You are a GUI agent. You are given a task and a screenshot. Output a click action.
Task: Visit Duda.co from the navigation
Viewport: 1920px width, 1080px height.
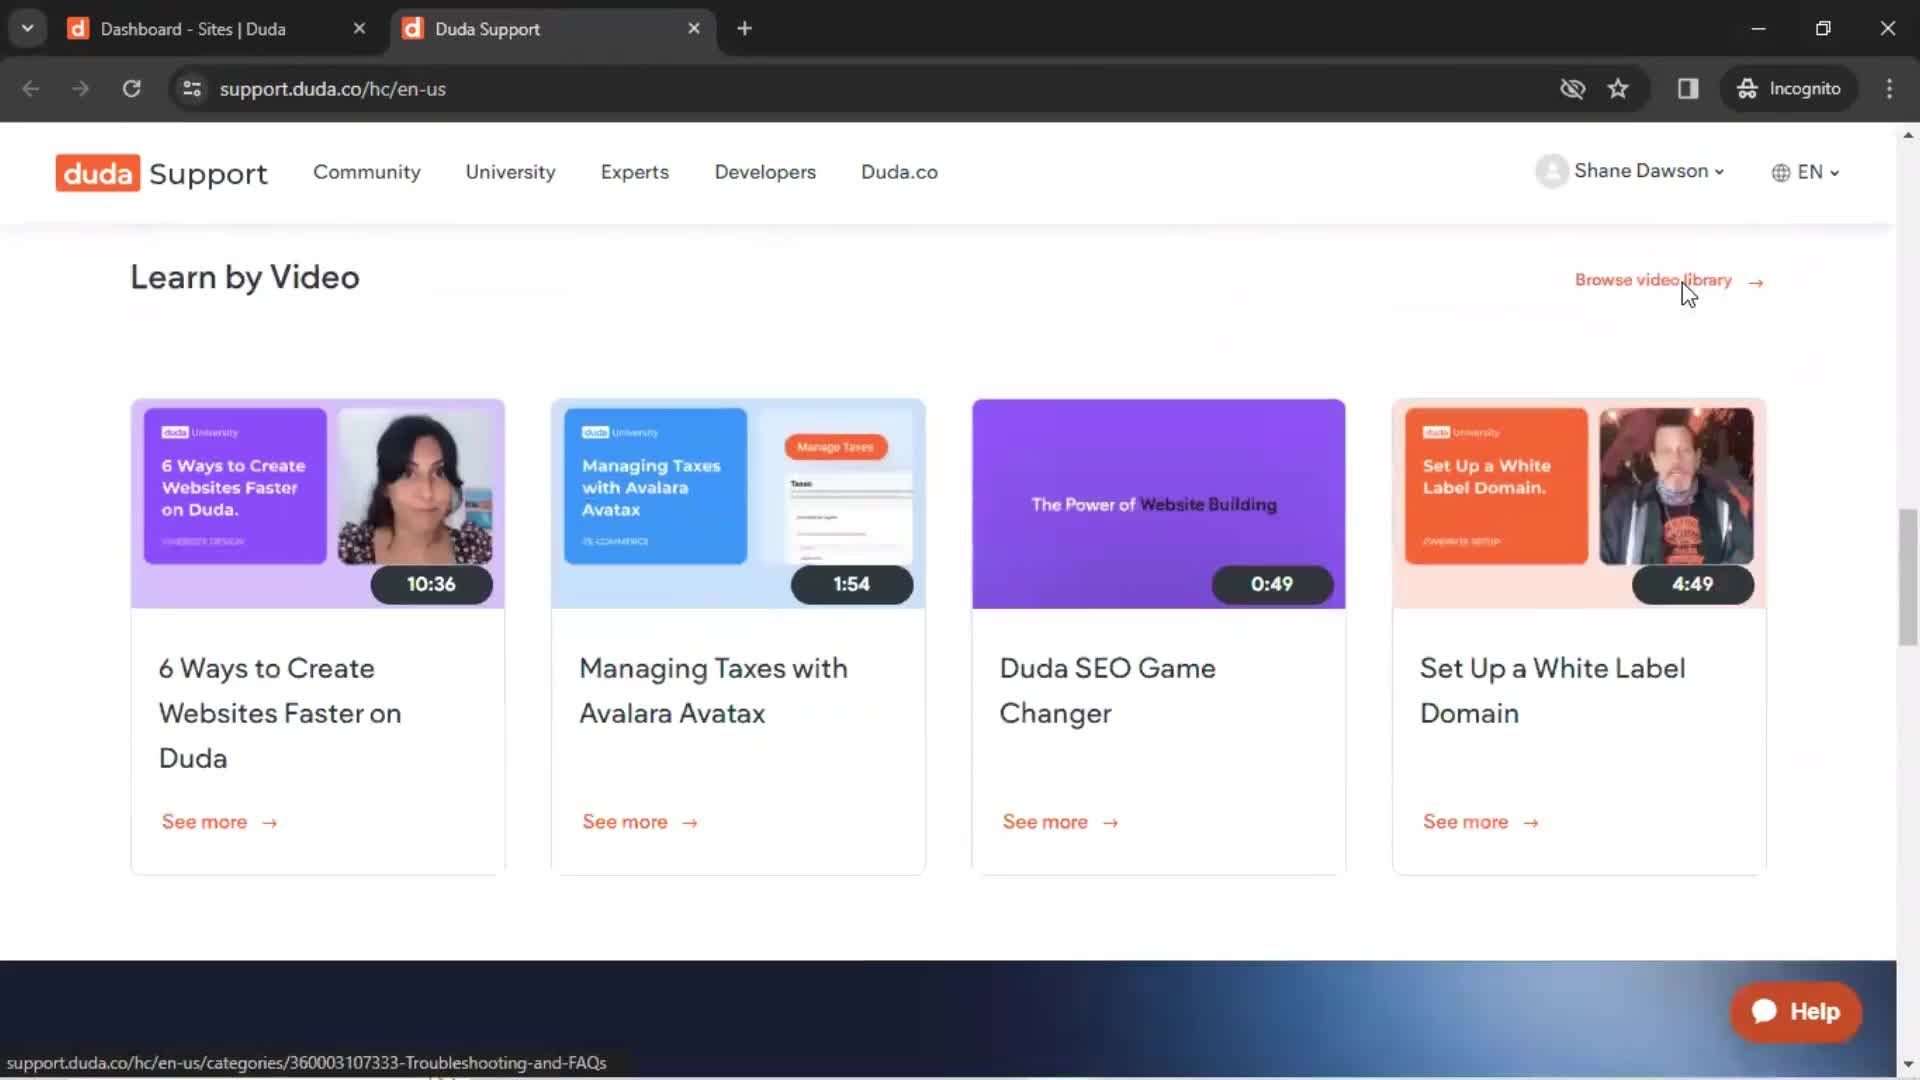(899, 172)
